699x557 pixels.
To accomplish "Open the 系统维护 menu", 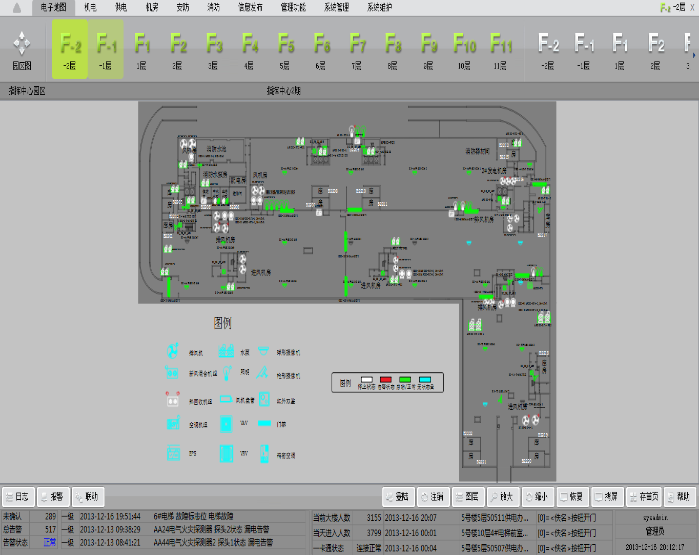I will click(379, 8).
